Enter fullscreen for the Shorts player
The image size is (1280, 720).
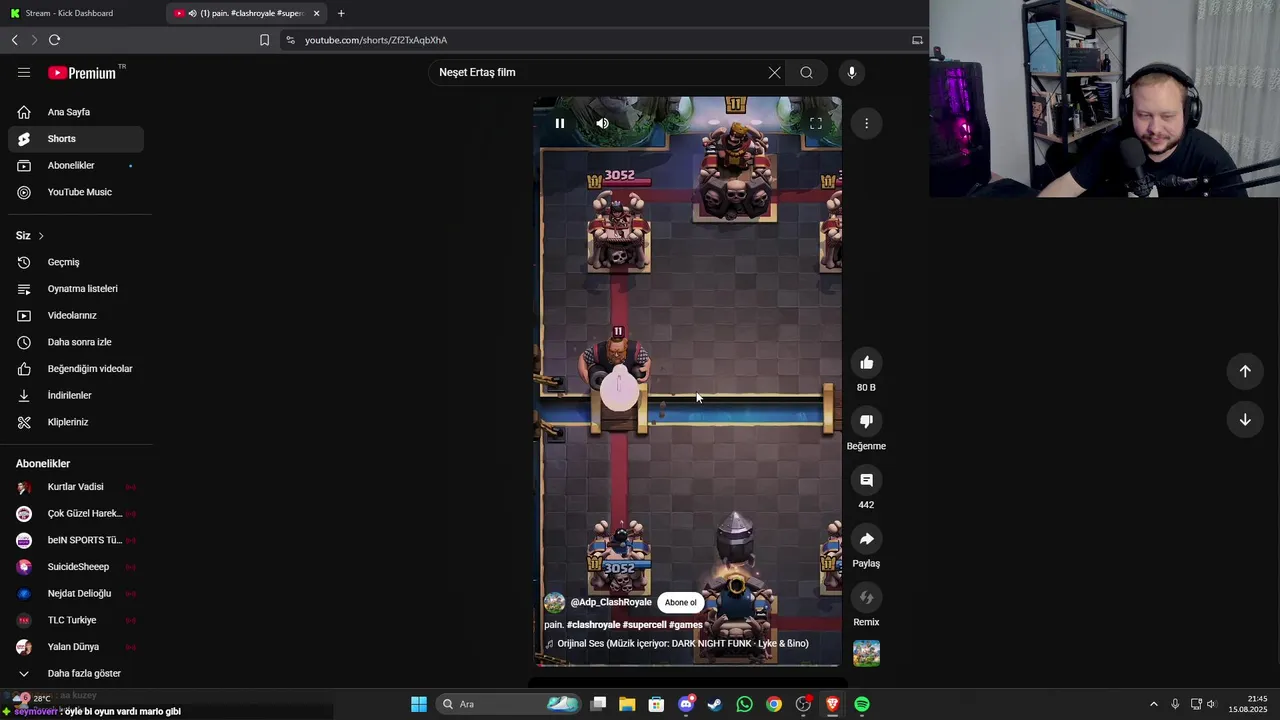click(816, 123)
